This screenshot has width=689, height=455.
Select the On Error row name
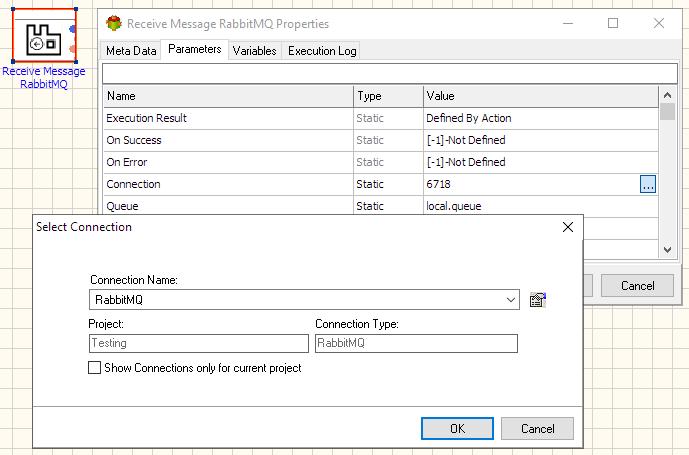pos(127,162)
